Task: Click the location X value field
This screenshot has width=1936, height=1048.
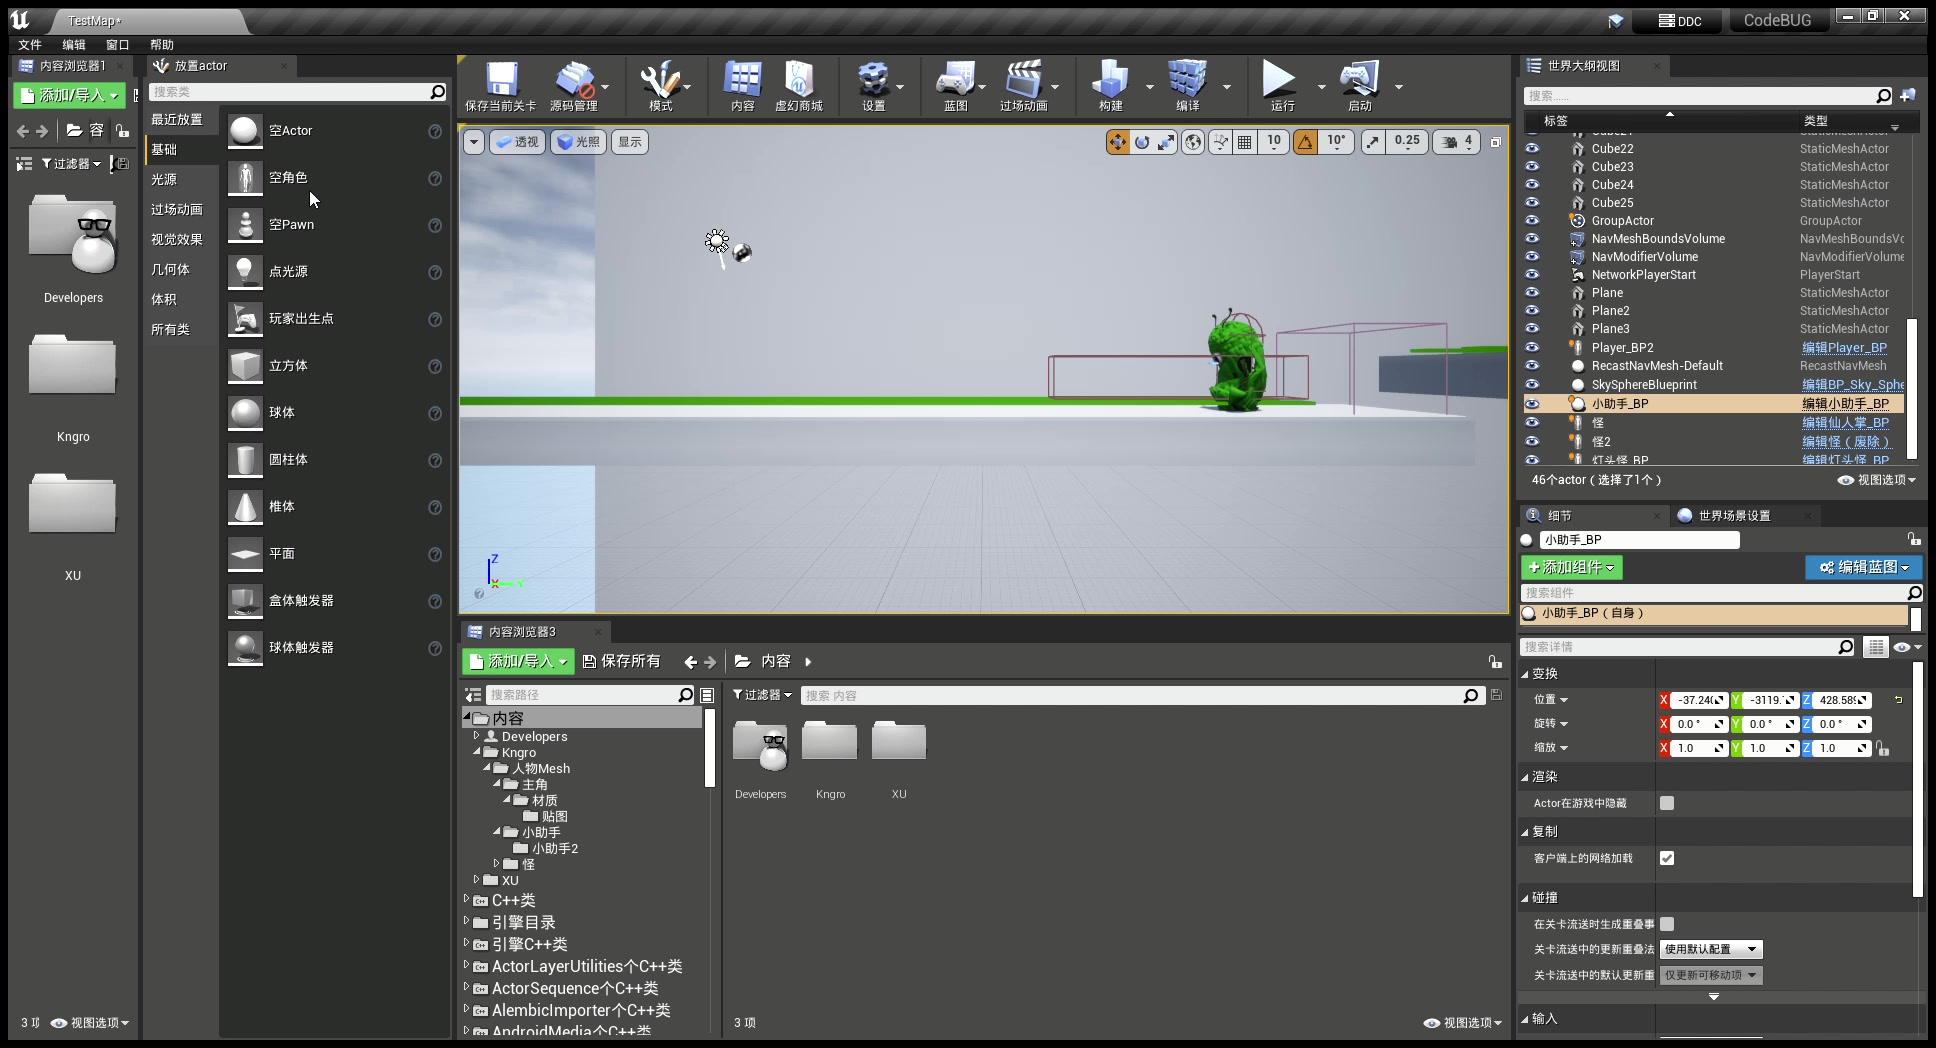Action: pos(1697,700)
